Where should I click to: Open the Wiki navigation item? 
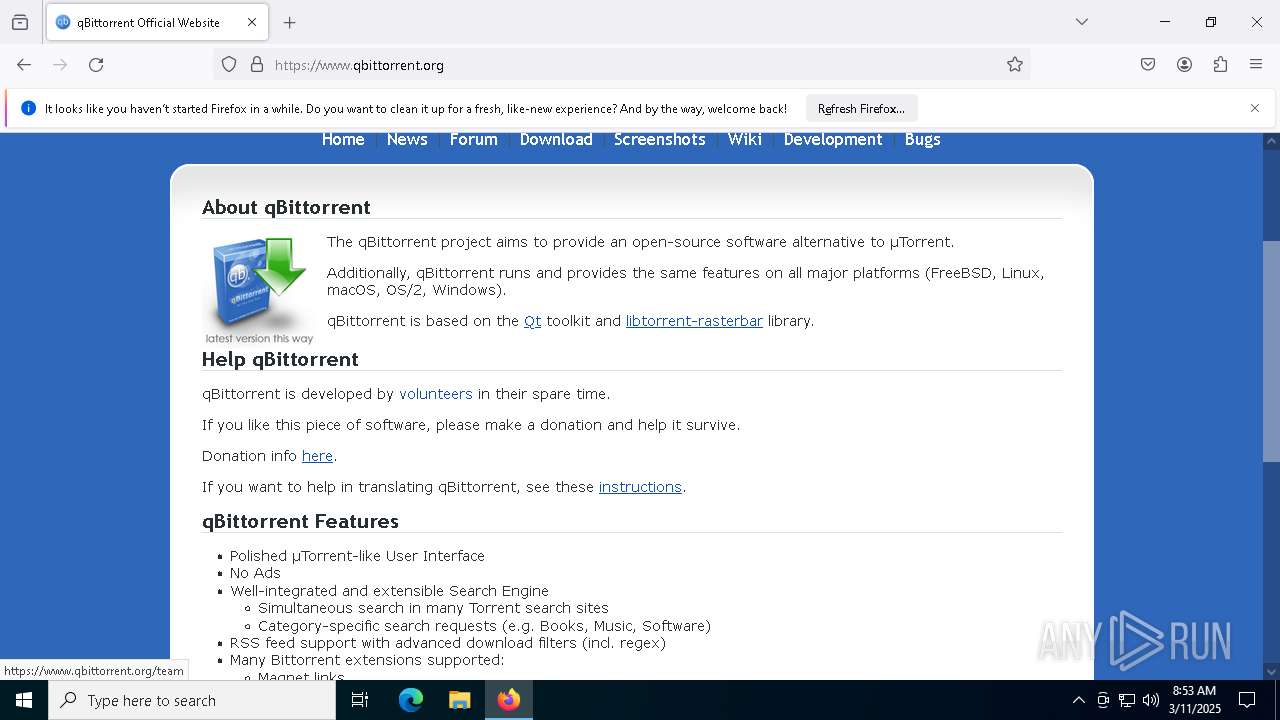tap(745, 140)
